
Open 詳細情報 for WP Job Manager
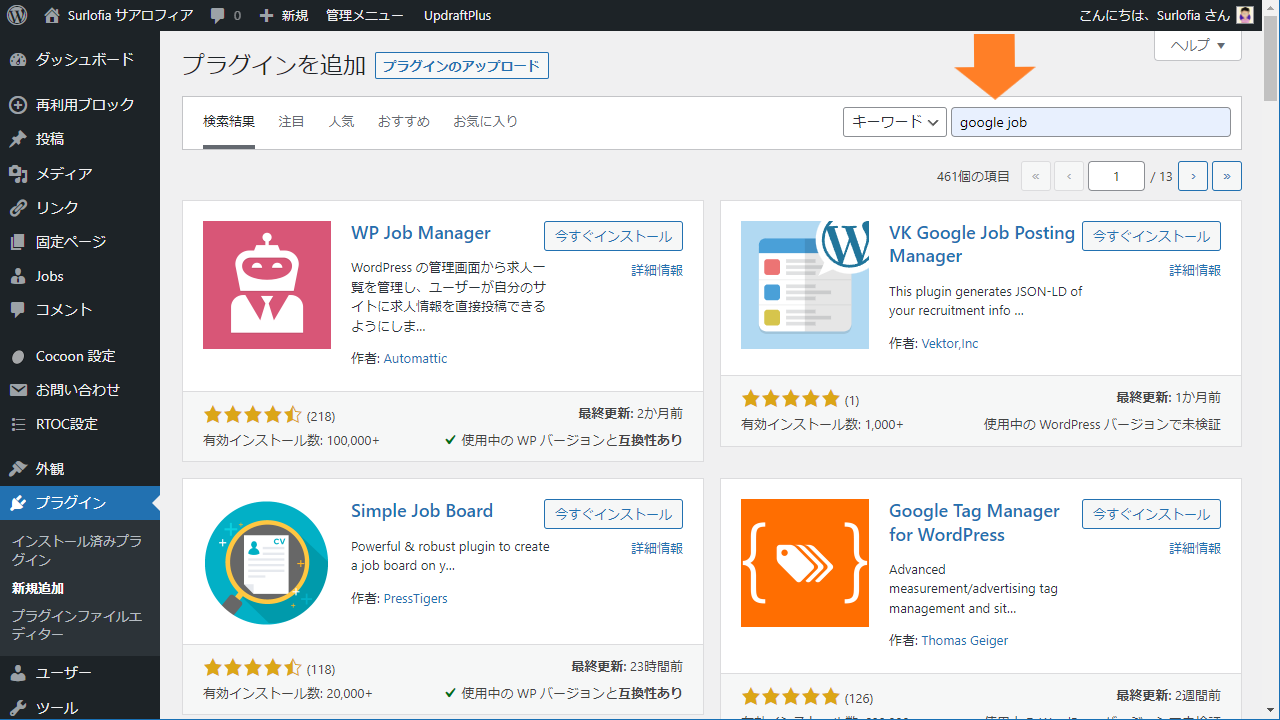[x=657, y=270]
